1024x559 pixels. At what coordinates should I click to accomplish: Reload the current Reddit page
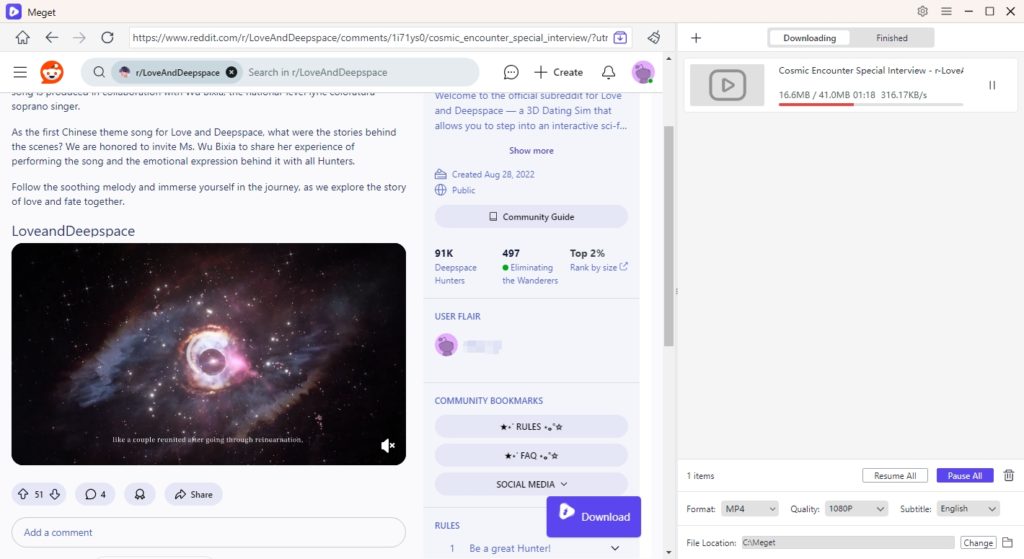(107, 38)
